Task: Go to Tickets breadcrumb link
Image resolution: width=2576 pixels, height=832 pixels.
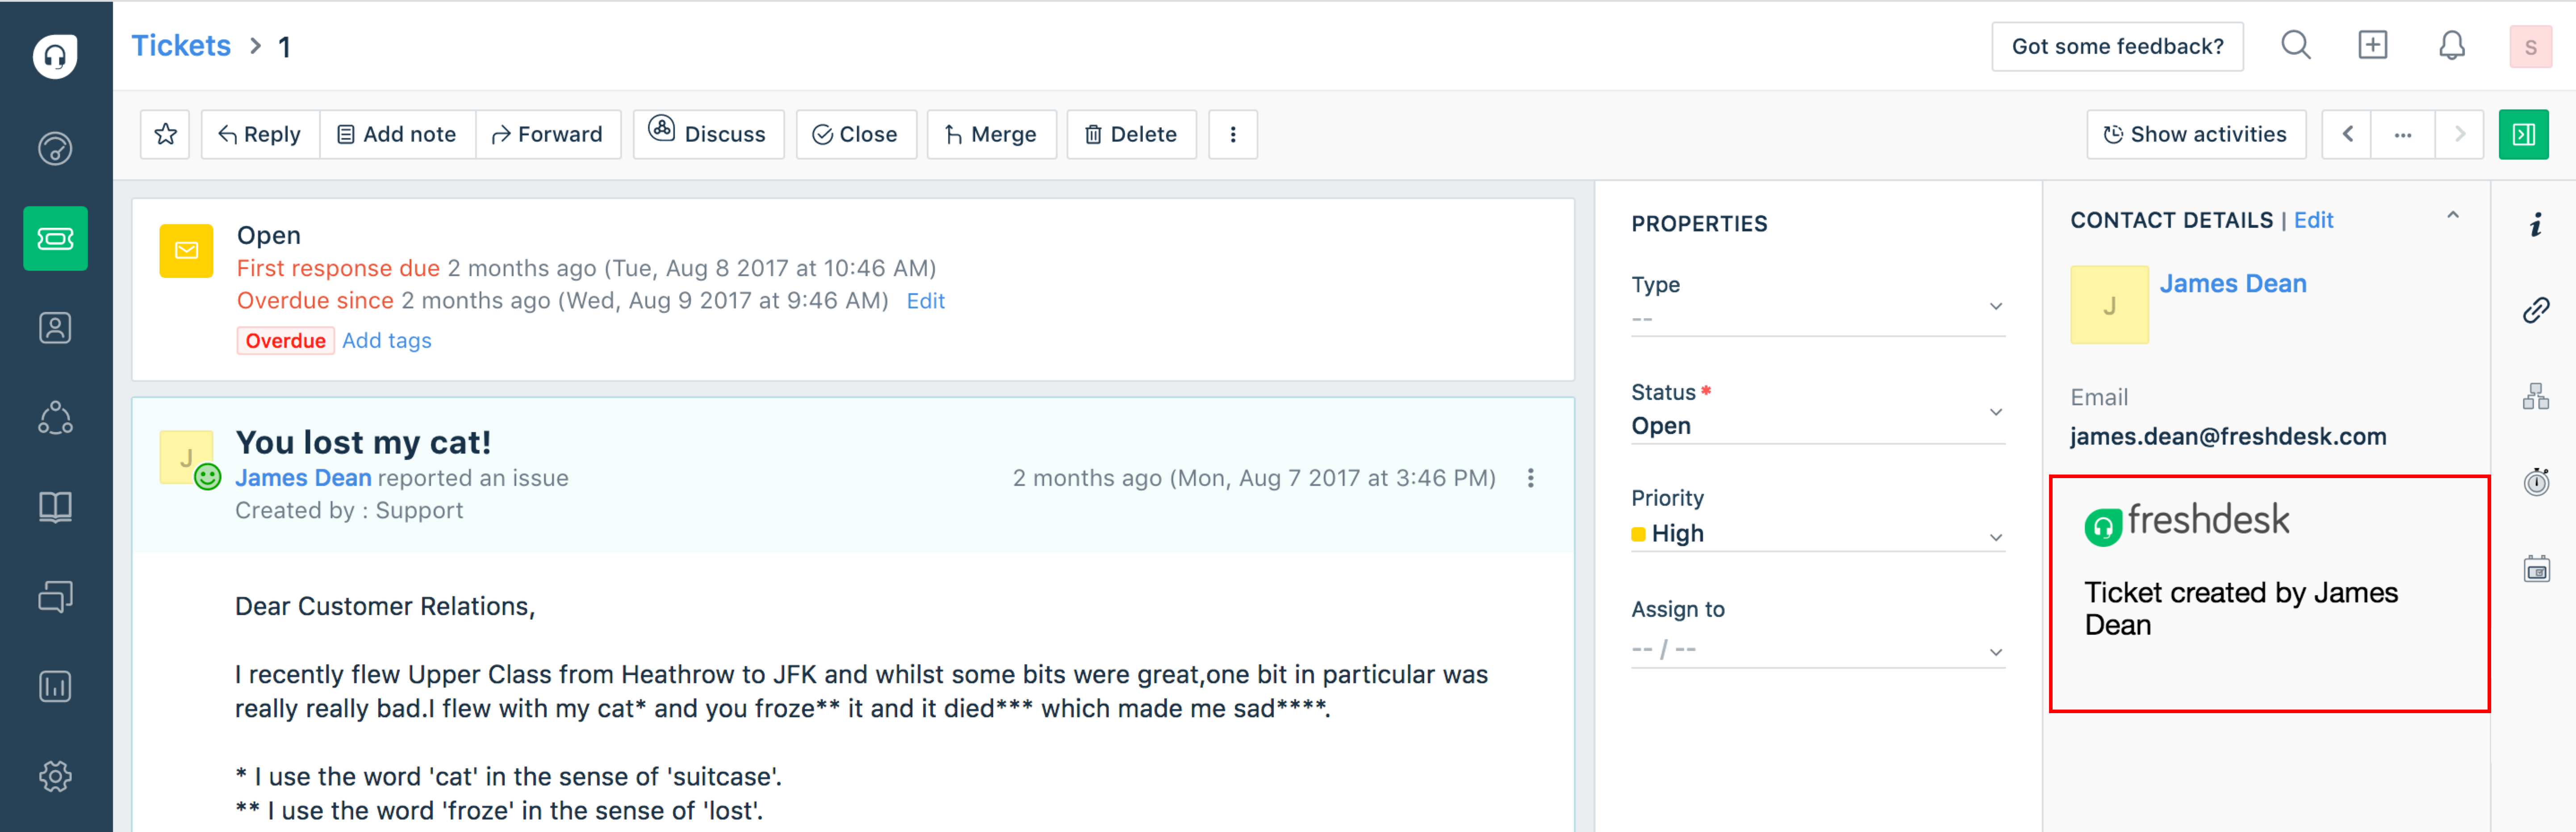Action: coord(181,46)
